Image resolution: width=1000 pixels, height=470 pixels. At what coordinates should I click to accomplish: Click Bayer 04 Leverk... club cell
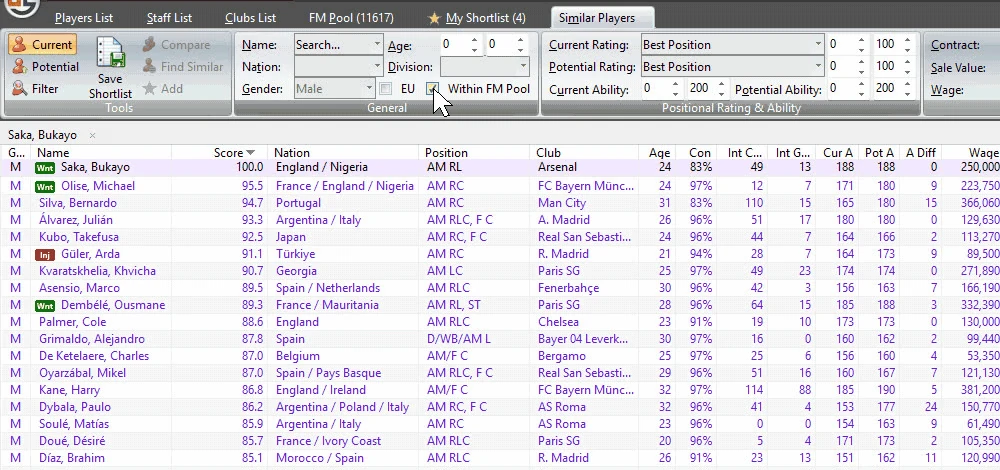[584, 339]
